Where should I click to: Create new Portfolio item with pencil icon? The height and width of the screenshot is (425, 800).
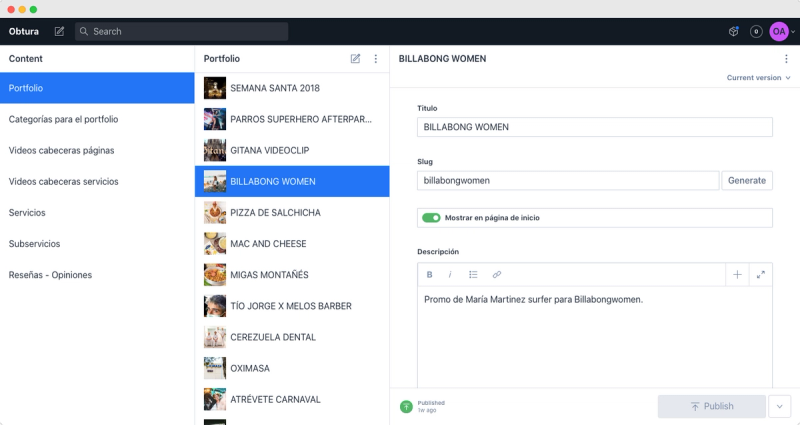[x=355, y=59]
